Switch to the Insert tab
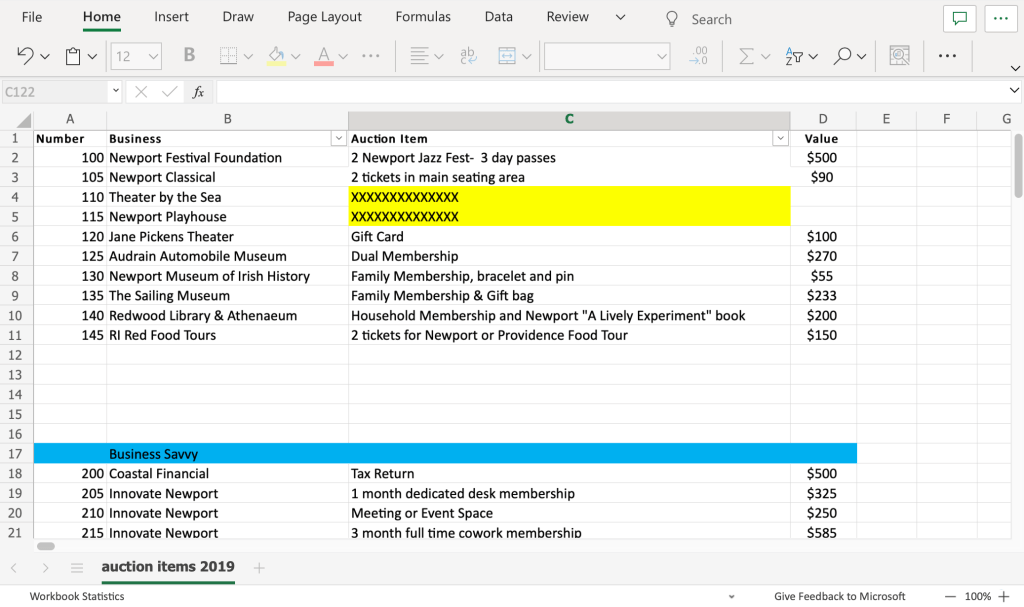 [171, 17]
